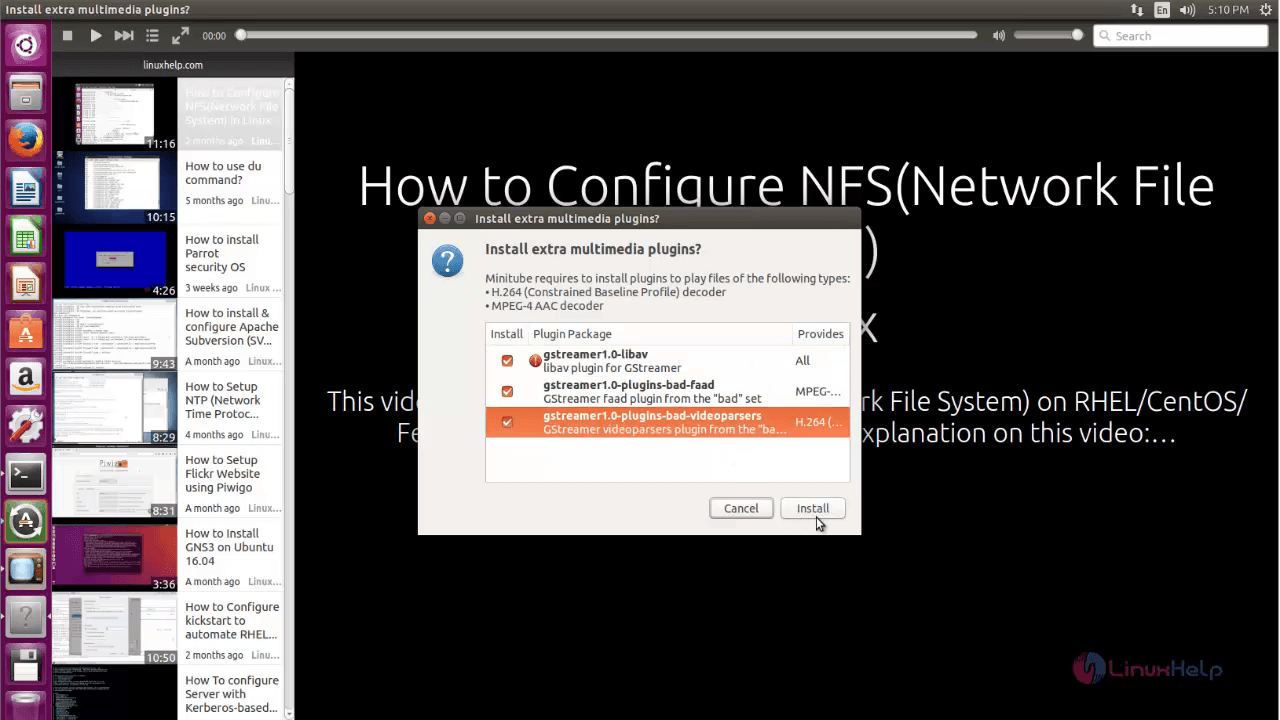Screen dimensions: 1280x720
Task: Uncheck gstreamer1.0-plugins-bad-videoparsers install checkbox
Action: (x=507, y=422)
